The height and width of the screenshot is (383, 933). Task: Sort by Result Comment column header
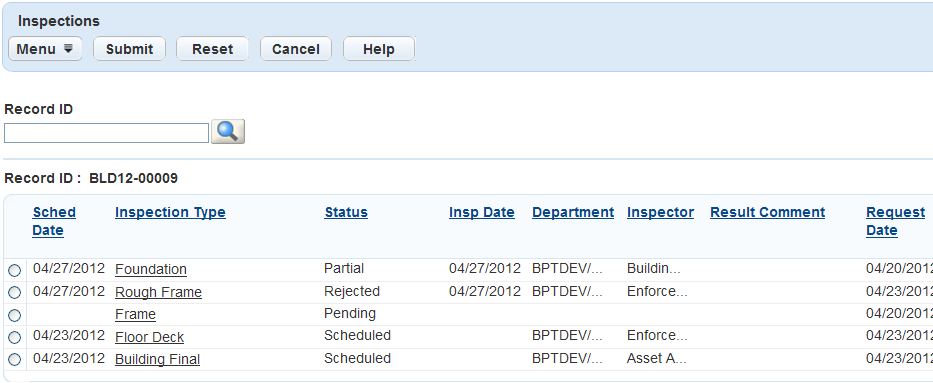coord(768,212)
